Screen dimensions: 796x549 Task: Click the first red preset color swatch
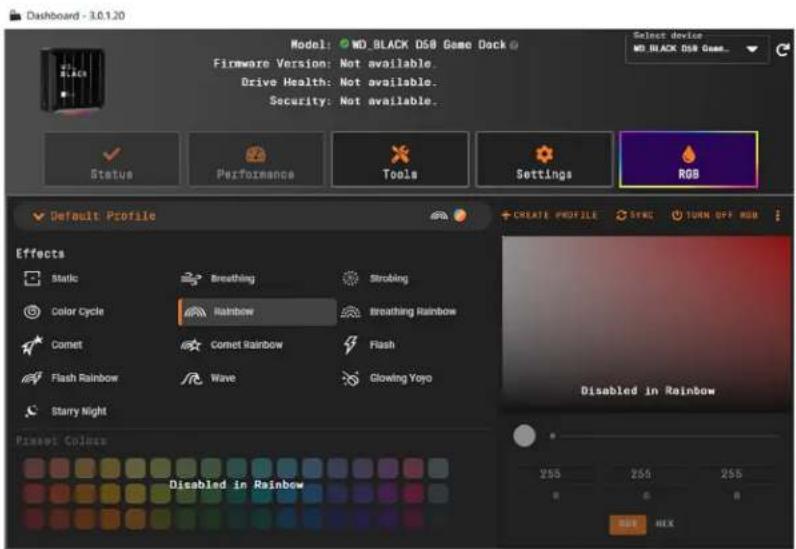(34, 468)
